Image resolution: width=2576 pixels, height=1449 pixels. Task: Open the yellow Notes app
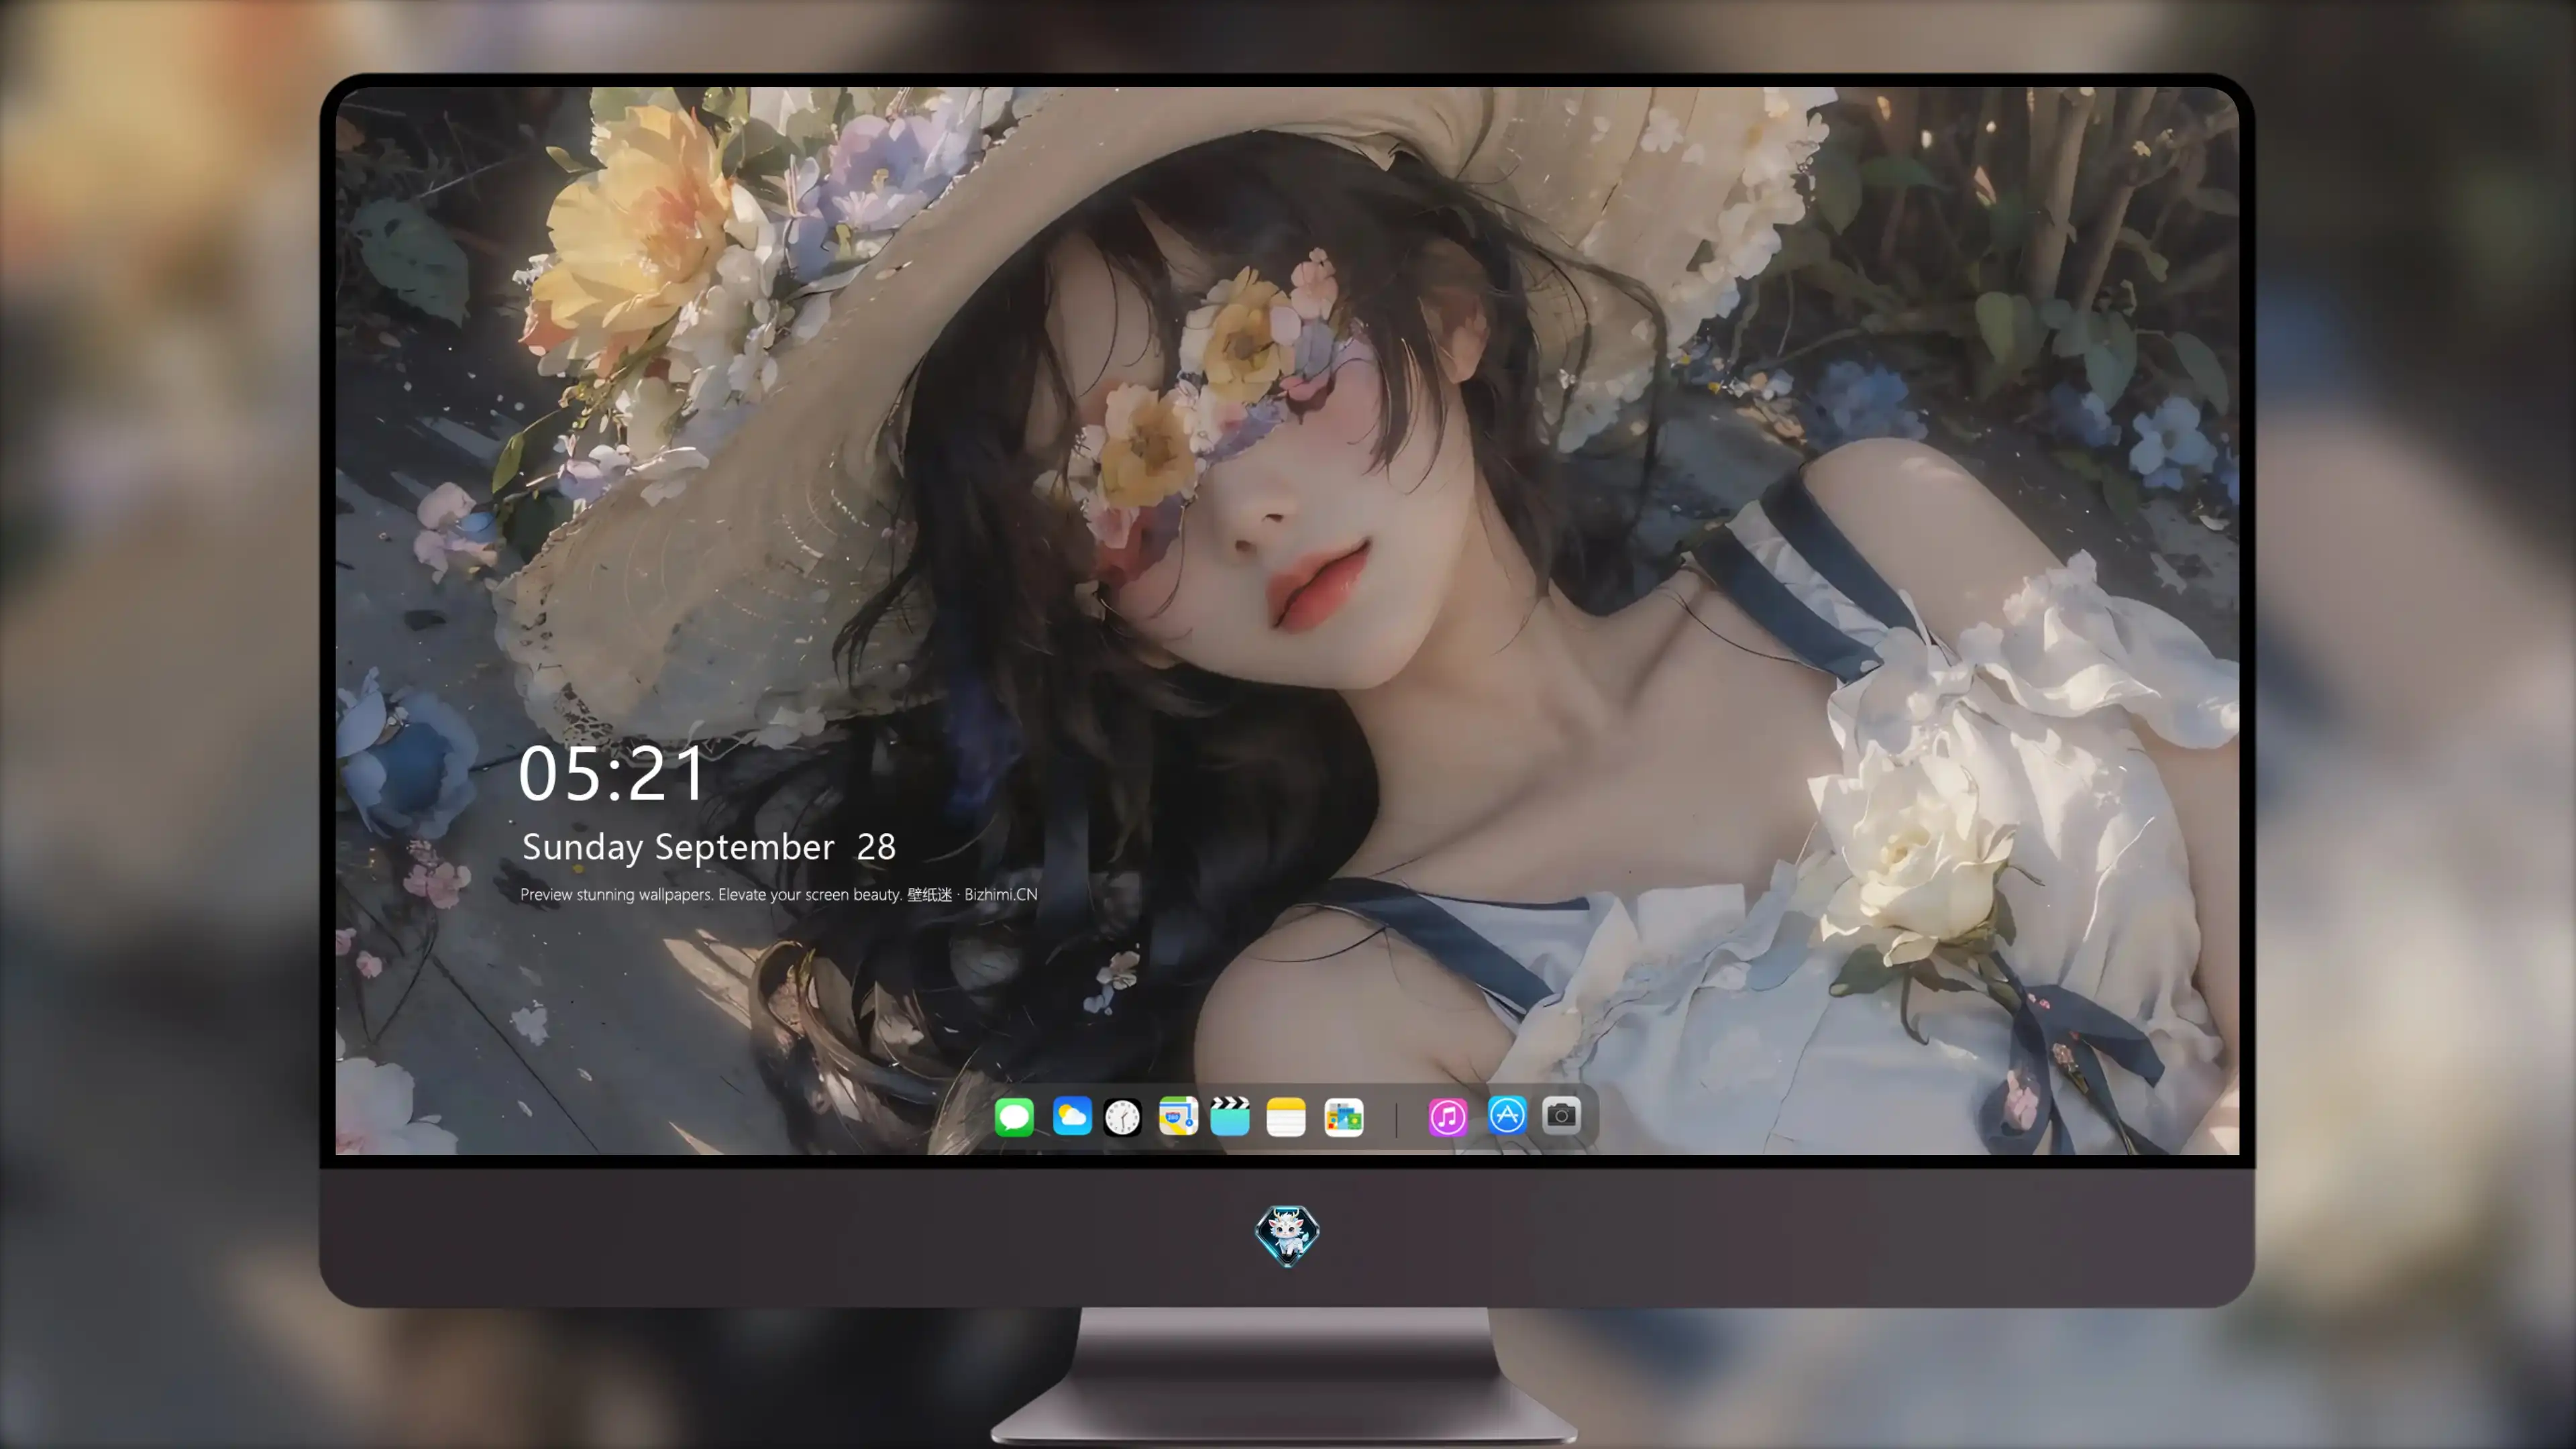click(1286, 1117)
